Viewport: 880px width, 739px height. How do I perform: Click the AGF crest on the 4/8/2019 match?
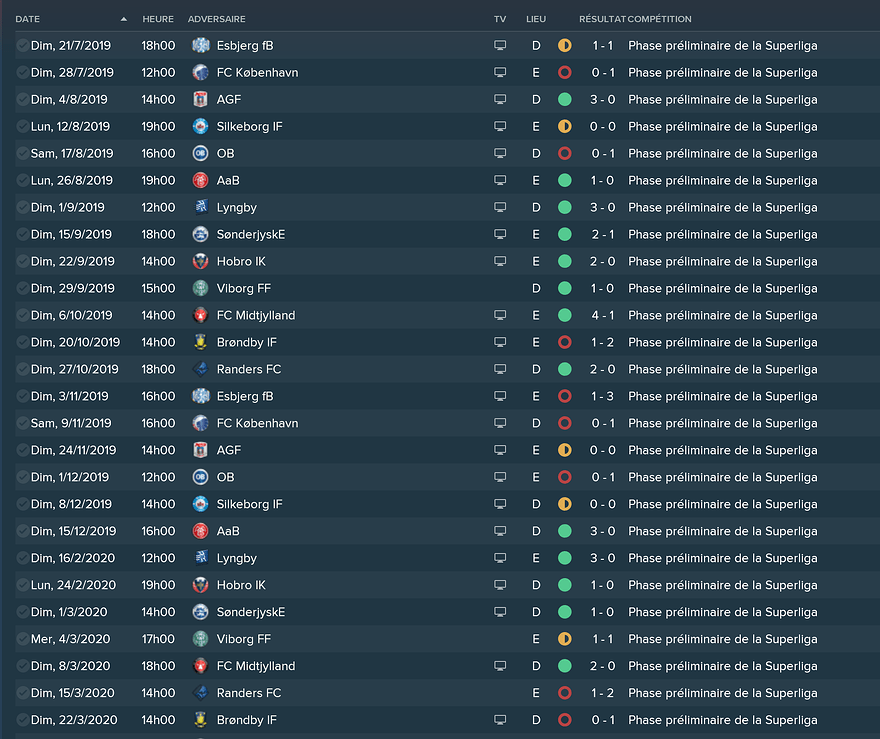200,99
